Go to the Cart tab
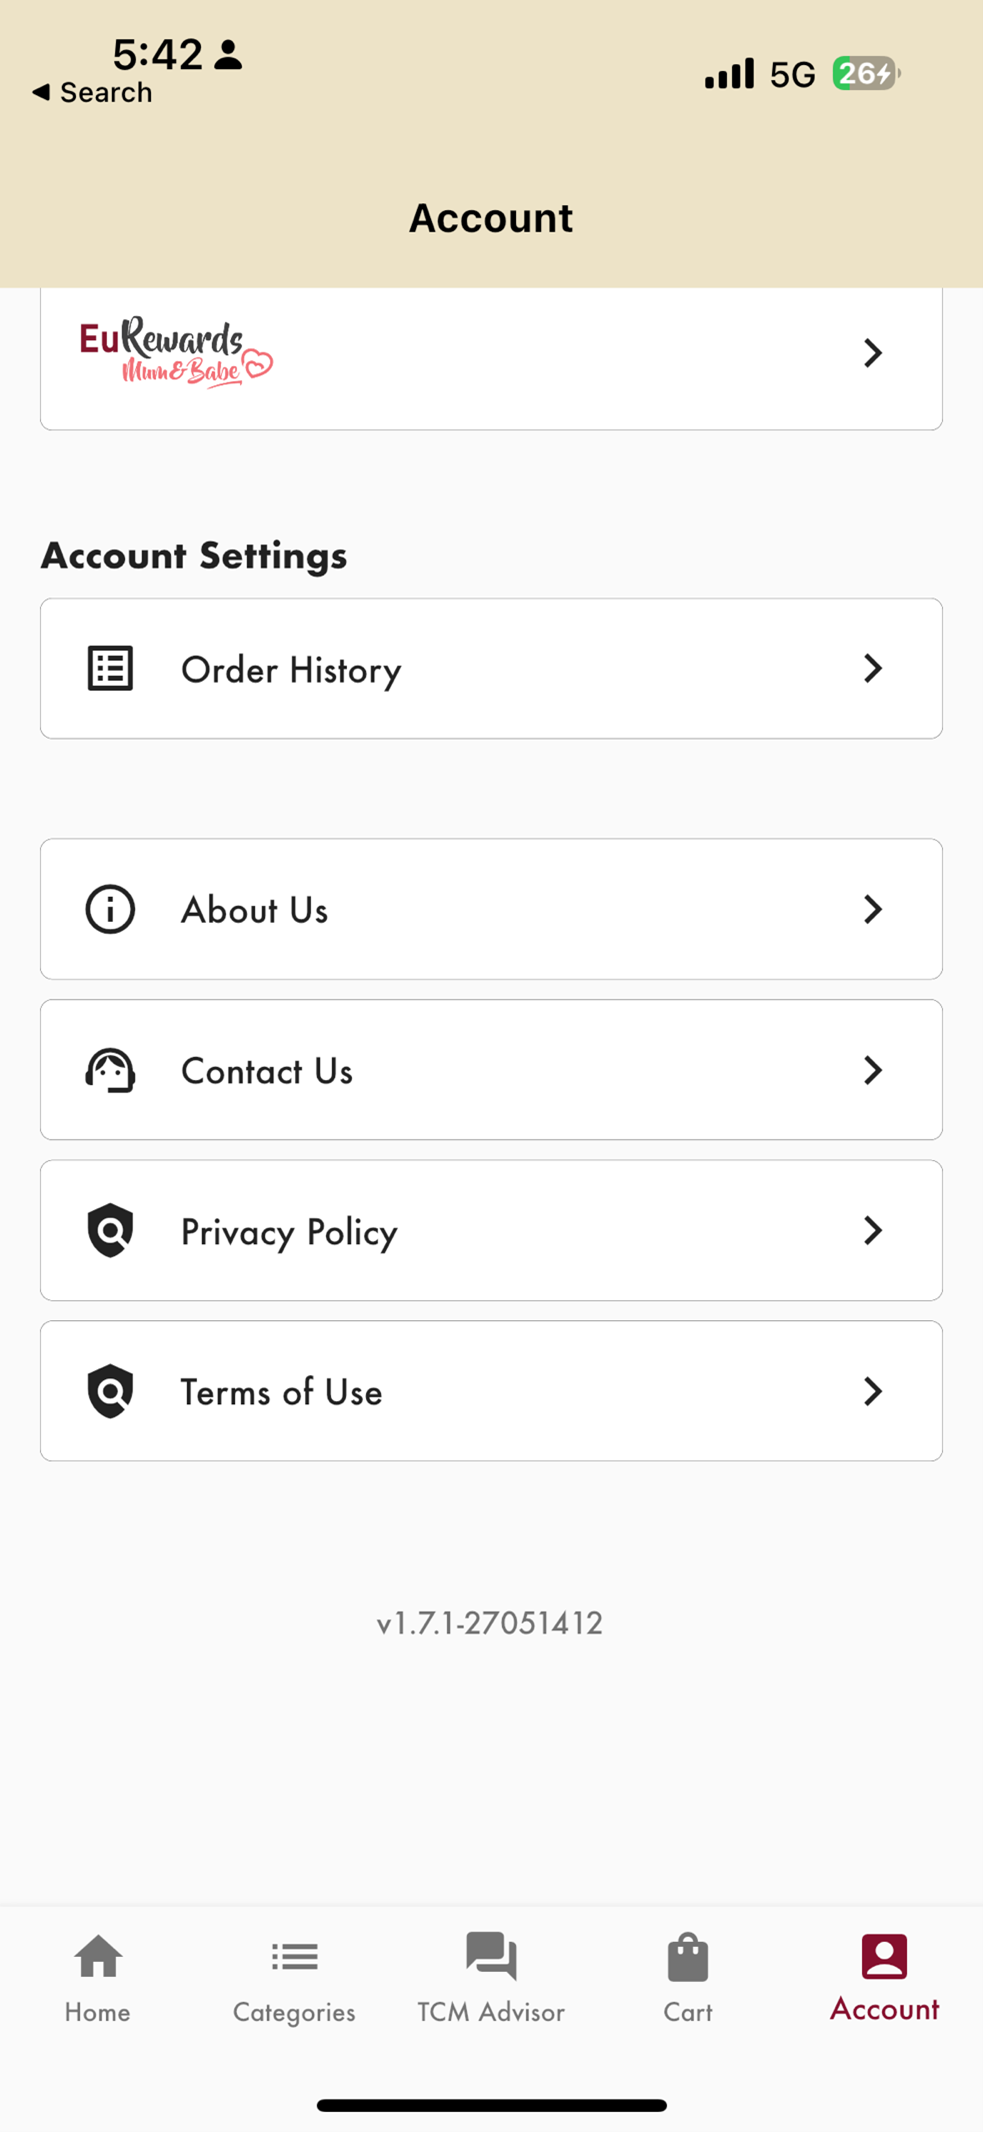Image resolution: width=983 pixels, height=2132 pixels. click(x=688, y=1977)
